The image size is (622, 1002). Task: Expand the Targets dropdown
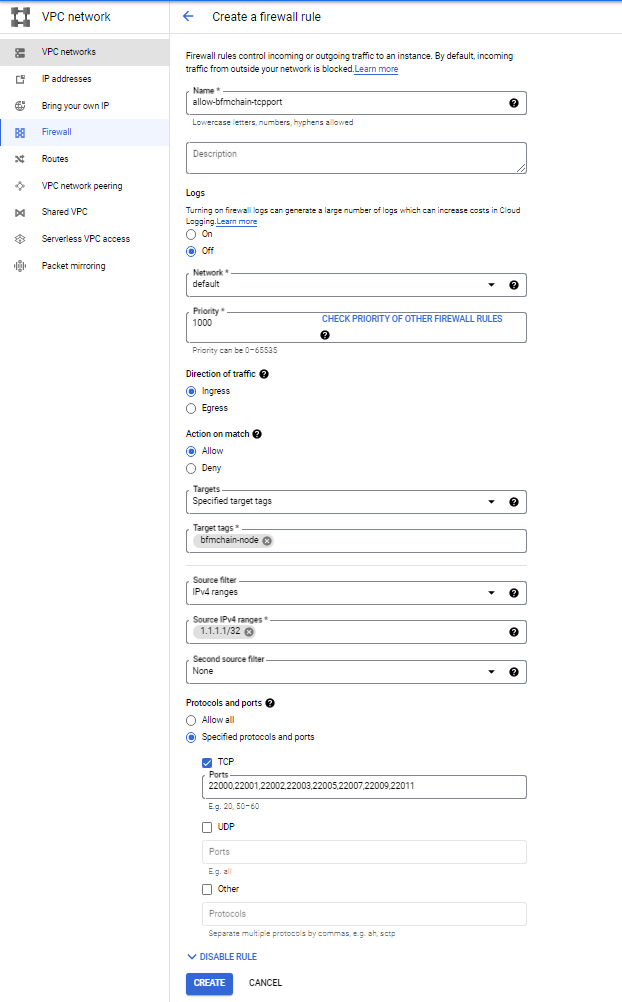click(x=491, y=501)
